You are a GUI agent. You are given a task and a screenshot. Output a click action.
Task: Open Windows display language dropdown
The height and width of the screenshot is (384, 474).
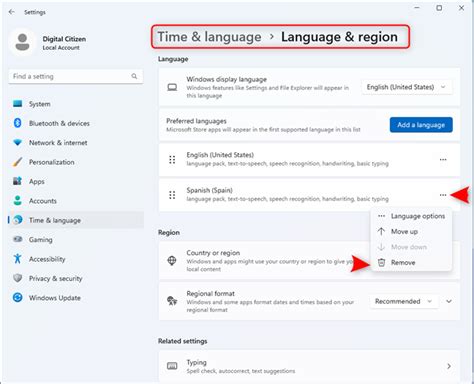[407, 87]
